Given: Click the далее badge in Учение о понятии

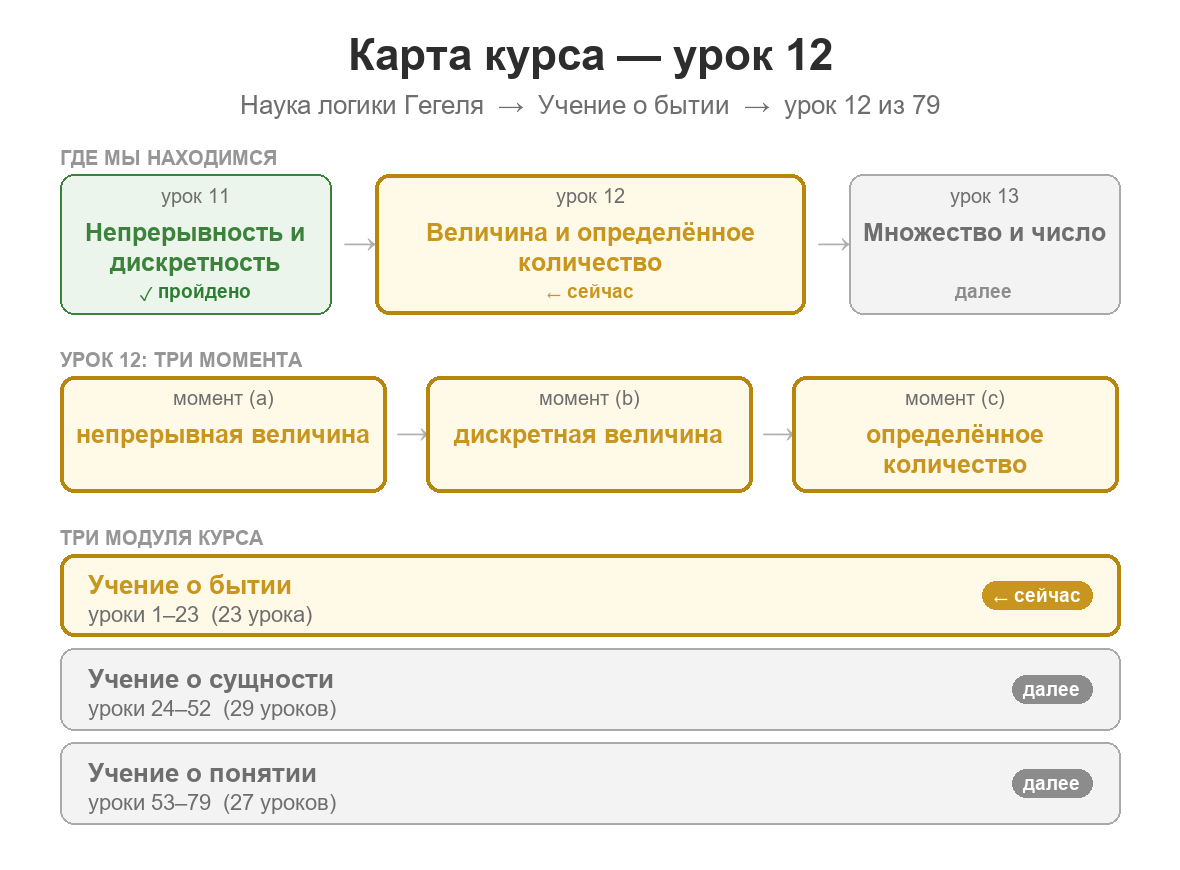Looking at the screenshot, I should [1051, 783].
